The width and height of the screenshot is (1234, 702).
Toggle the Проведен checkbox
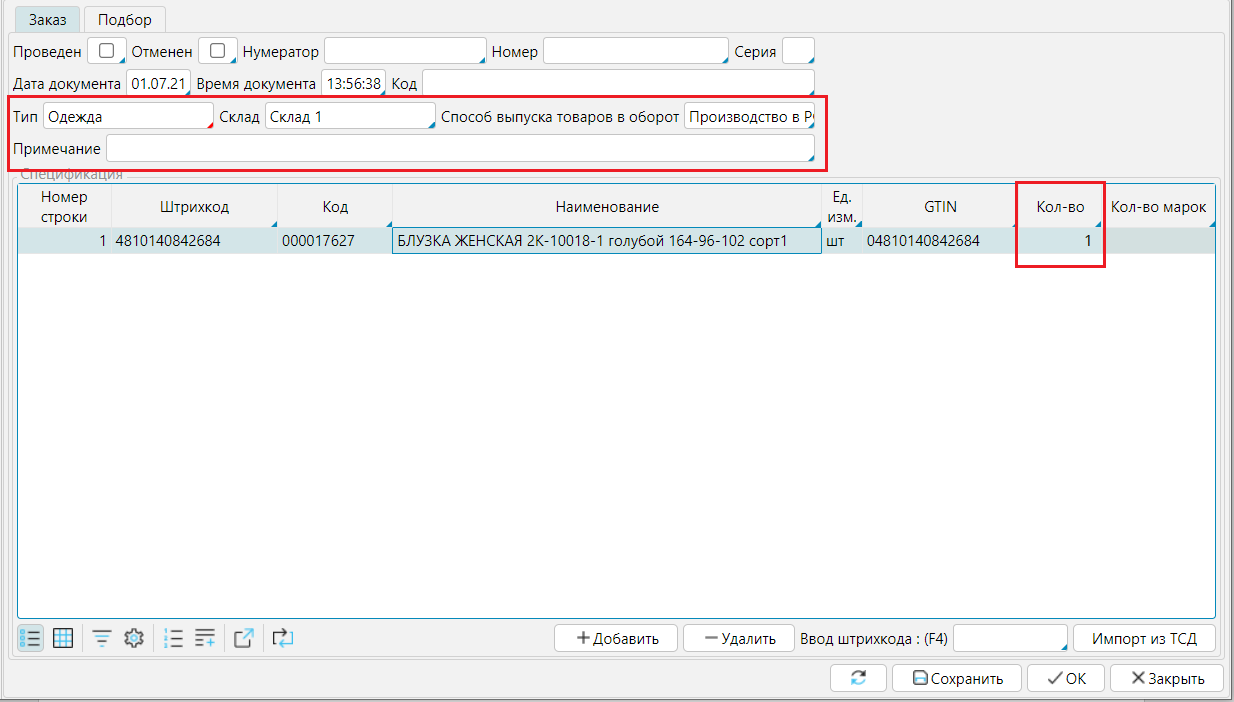point(106,51)
